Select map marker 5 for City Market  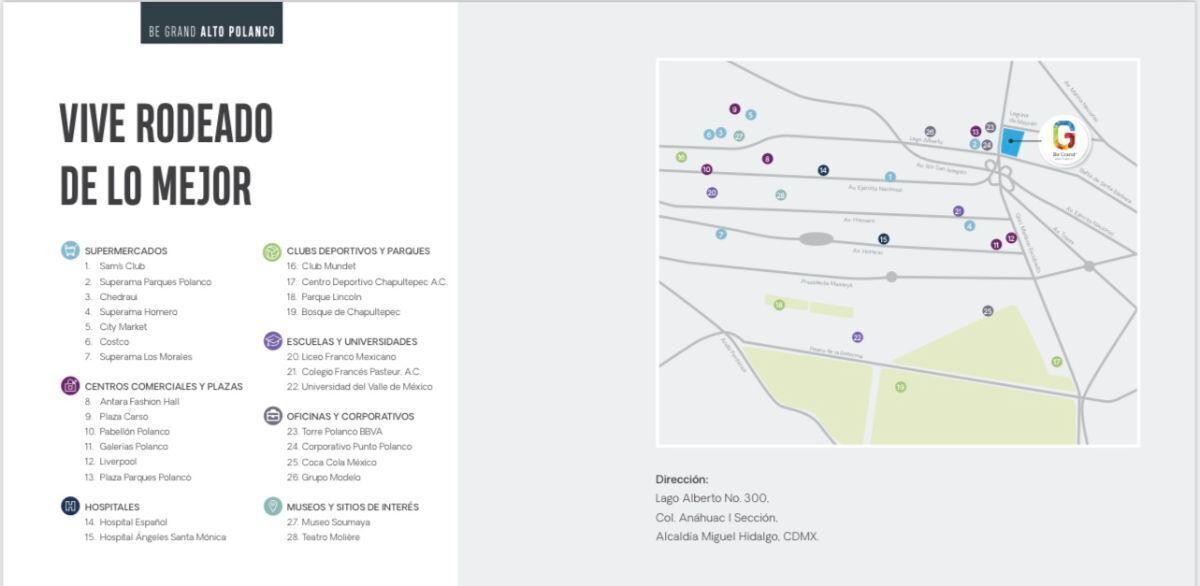coord(751,115)
